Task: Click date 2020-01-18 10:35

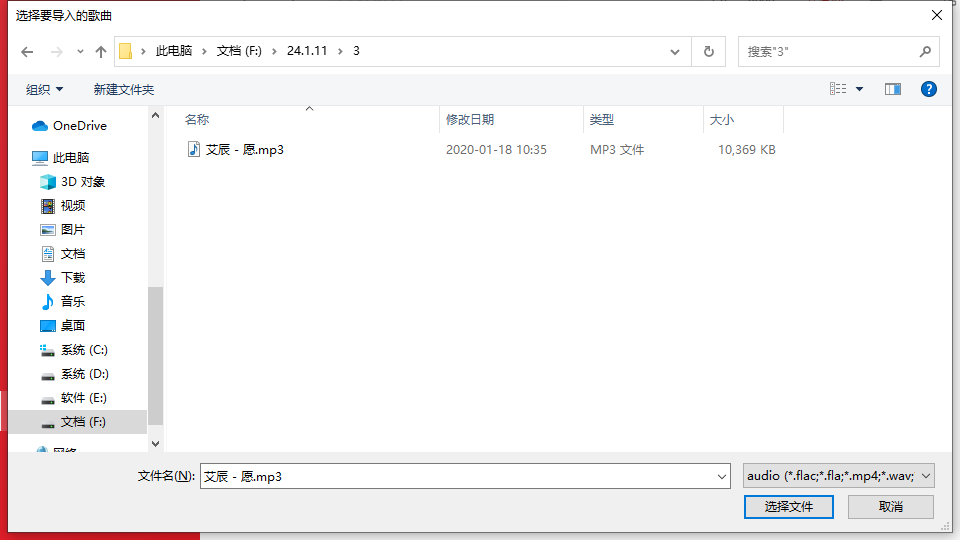Action: pos(496,149)
